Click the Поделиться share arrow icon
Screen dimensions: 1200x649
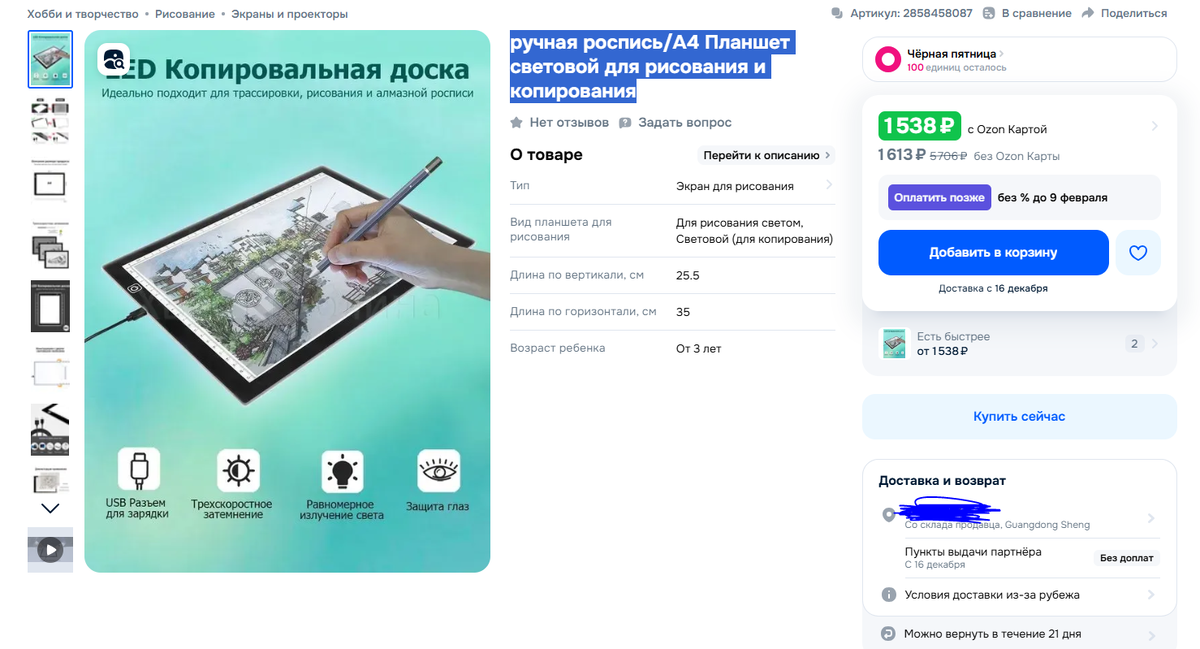pyautogui.click(x=1088, y=14)
